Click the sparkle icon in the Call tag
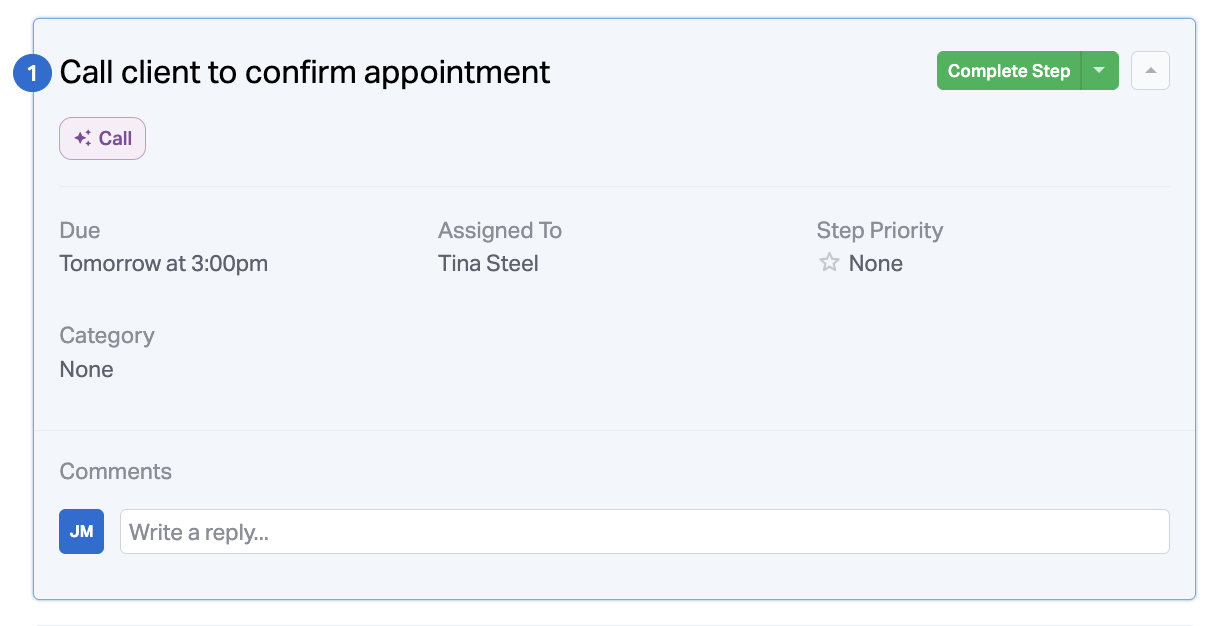This screenshot has width=1220, height=626. (82, 139)
